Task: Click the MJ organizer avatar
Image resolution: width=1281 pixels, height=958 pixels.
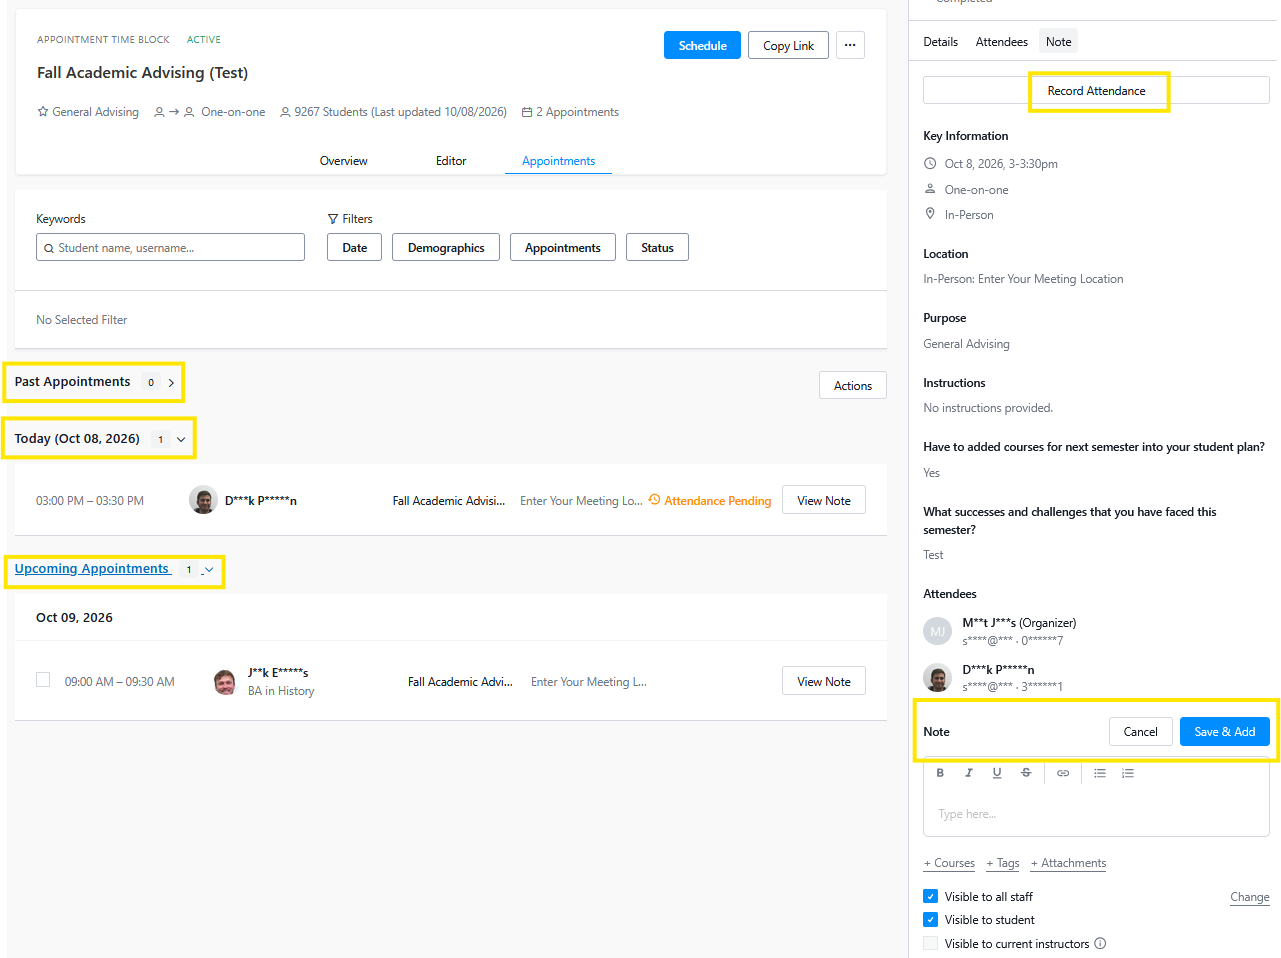Action: point(937,631)
